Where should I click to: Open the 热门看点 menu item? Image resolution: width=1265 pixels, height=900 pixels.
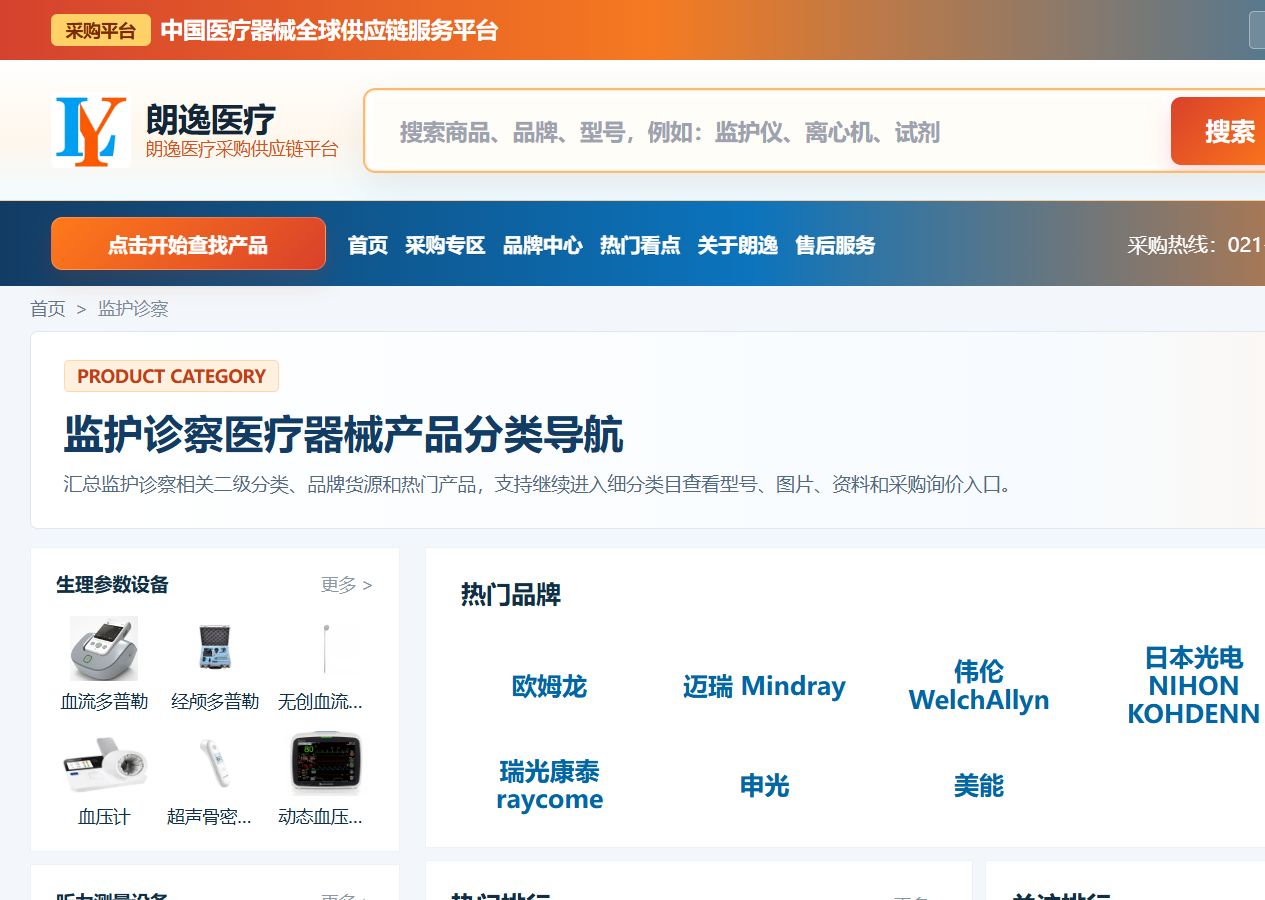point(640,245)
